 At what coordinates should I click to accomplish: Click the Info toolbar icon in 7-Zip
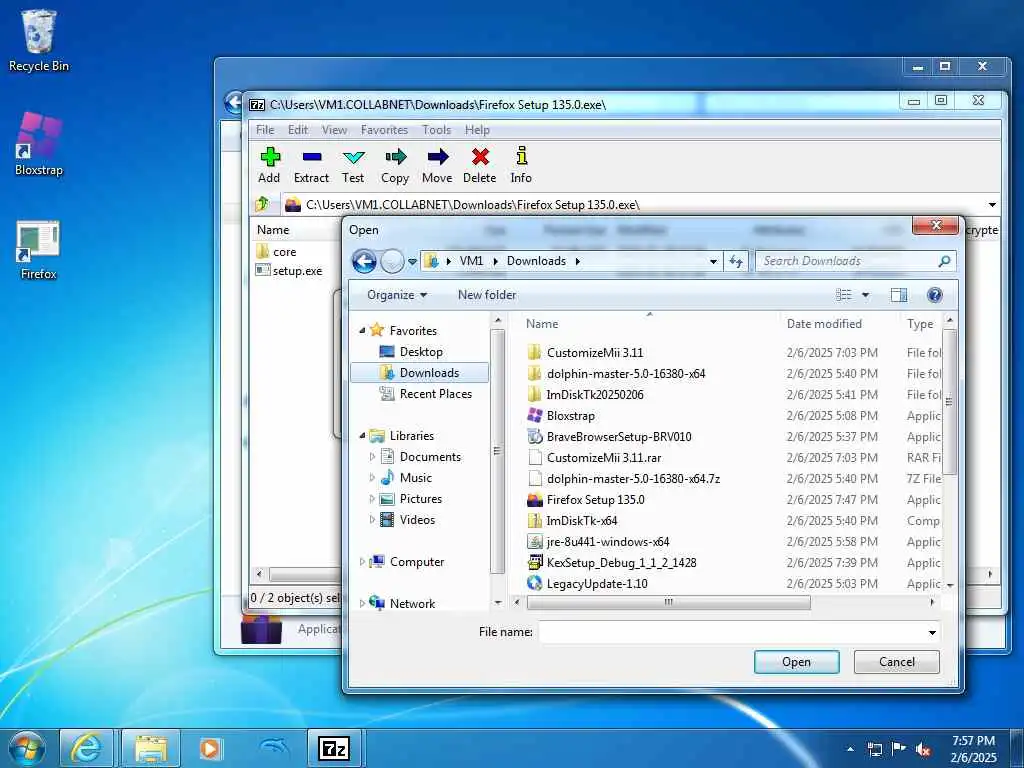(x=521, y=157)
